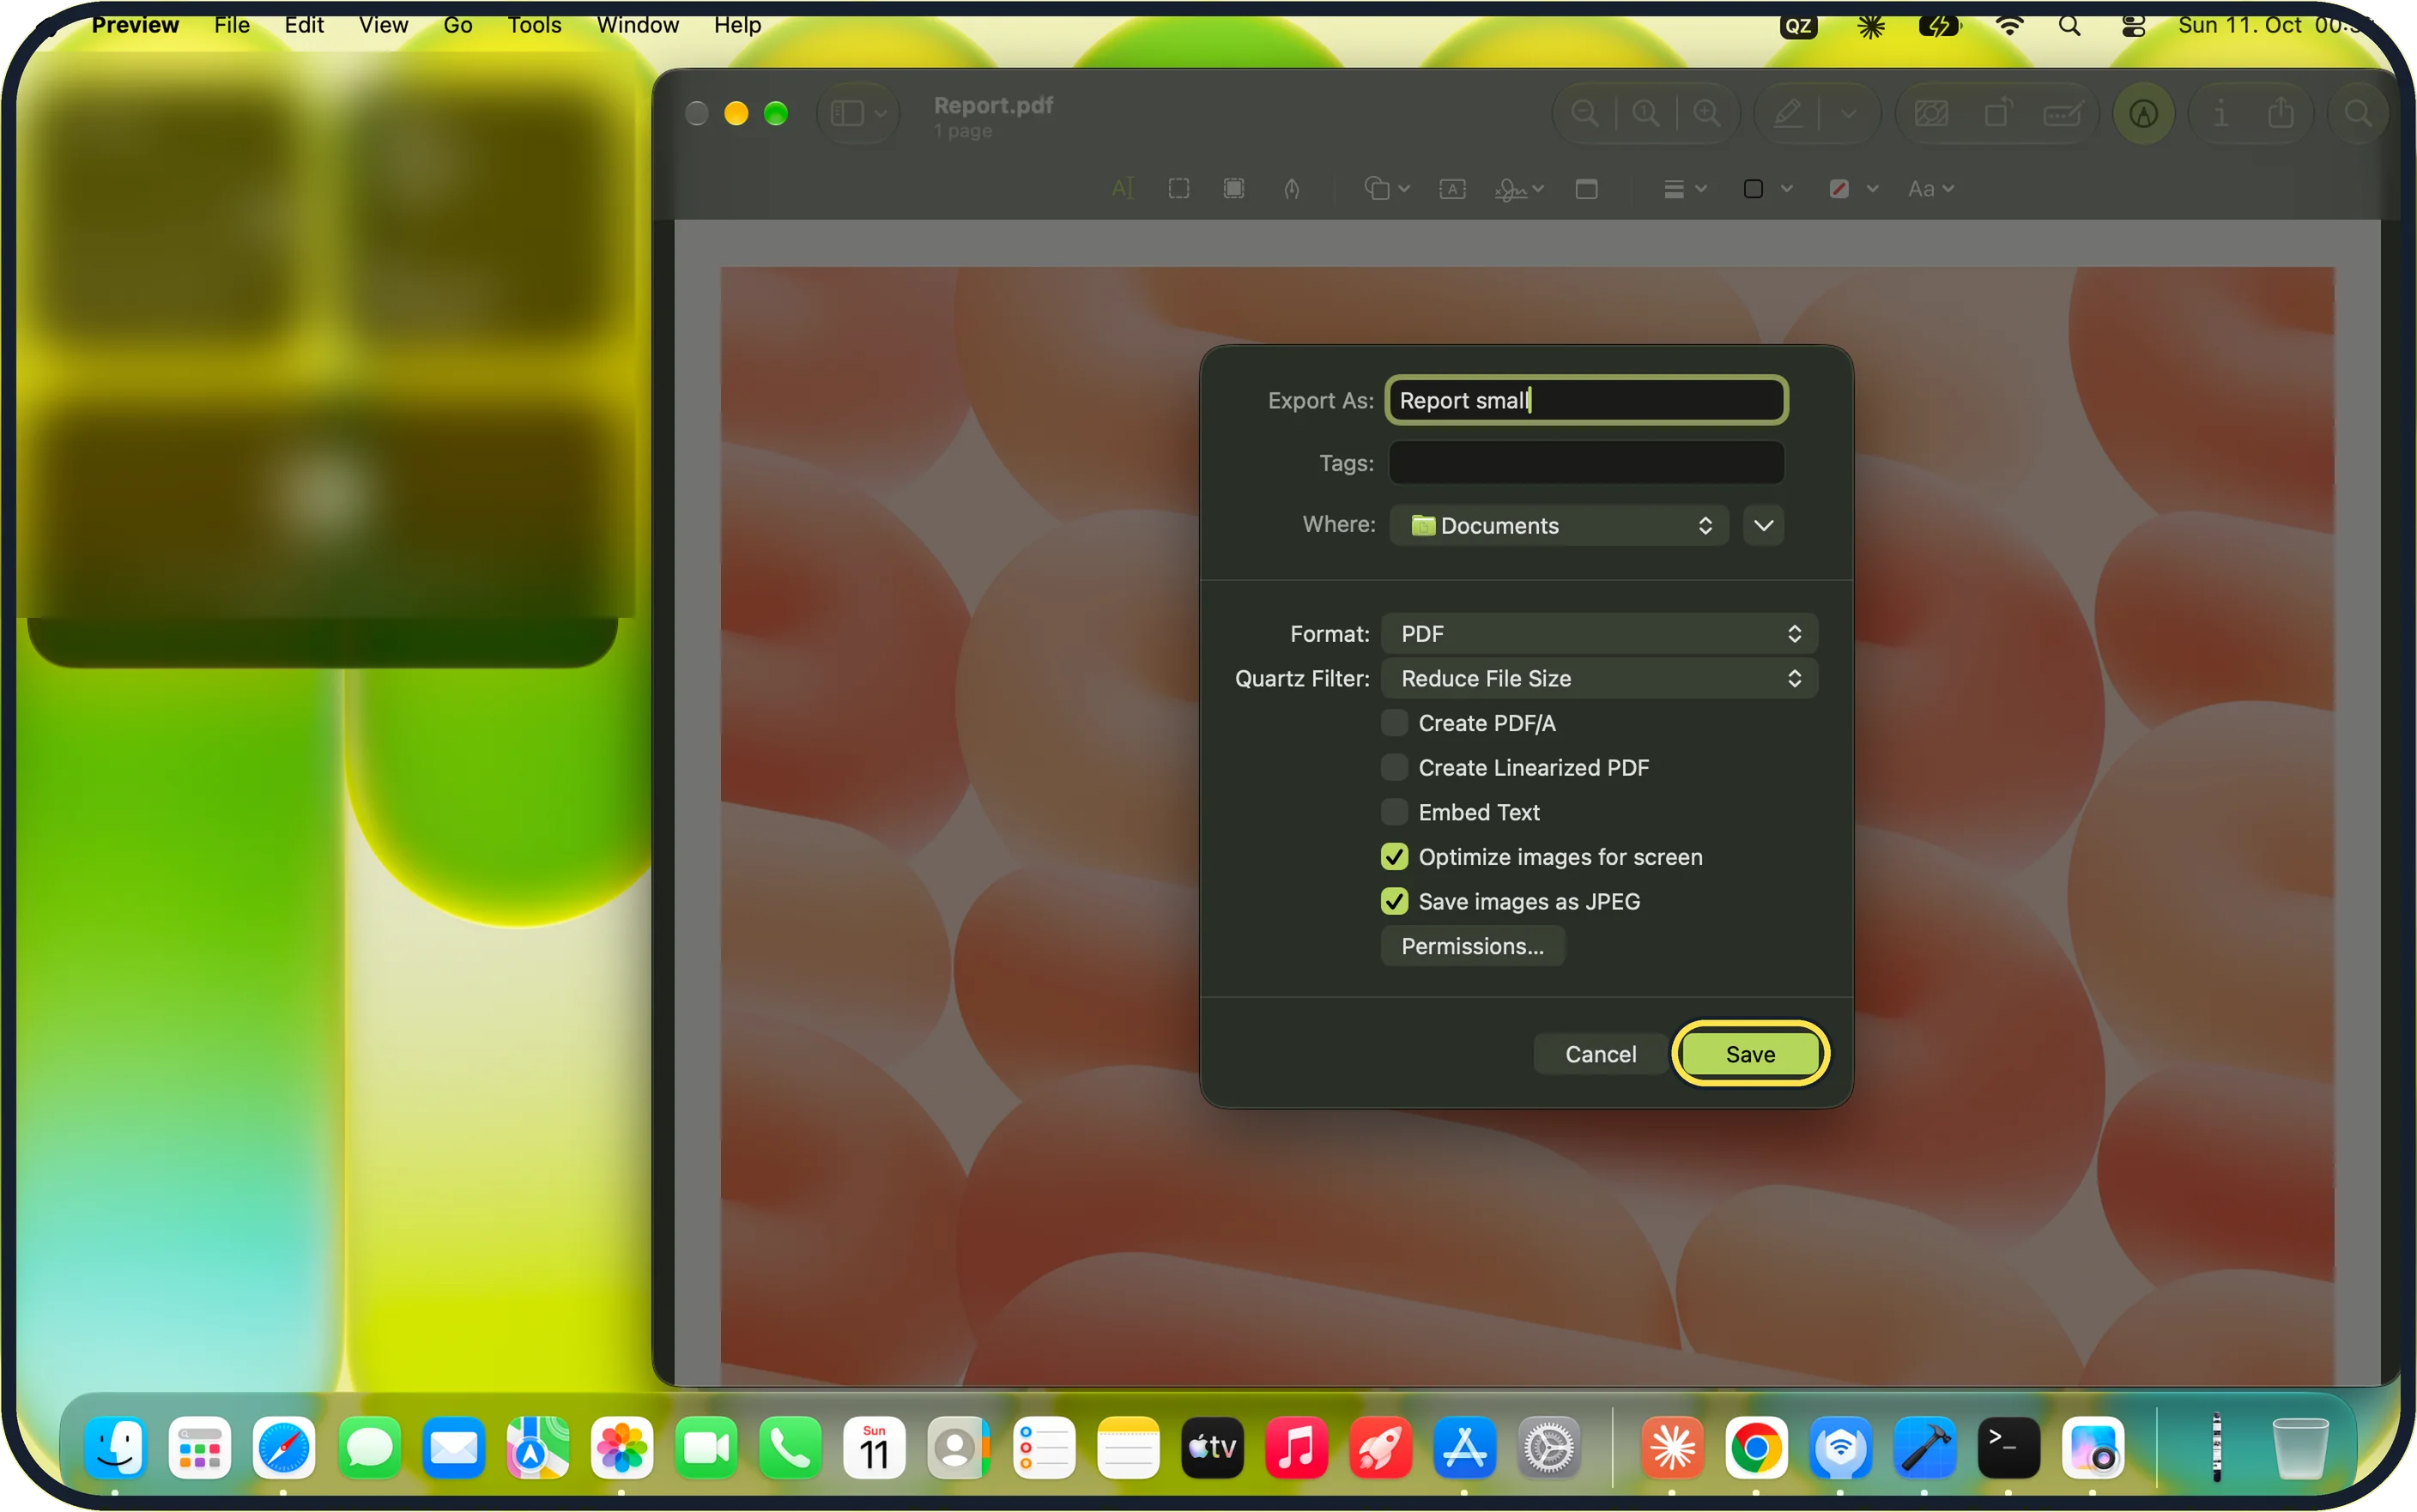The image size is (2417, 1512).
Task: Open Trash in the Dock
Action: 2299,1447
